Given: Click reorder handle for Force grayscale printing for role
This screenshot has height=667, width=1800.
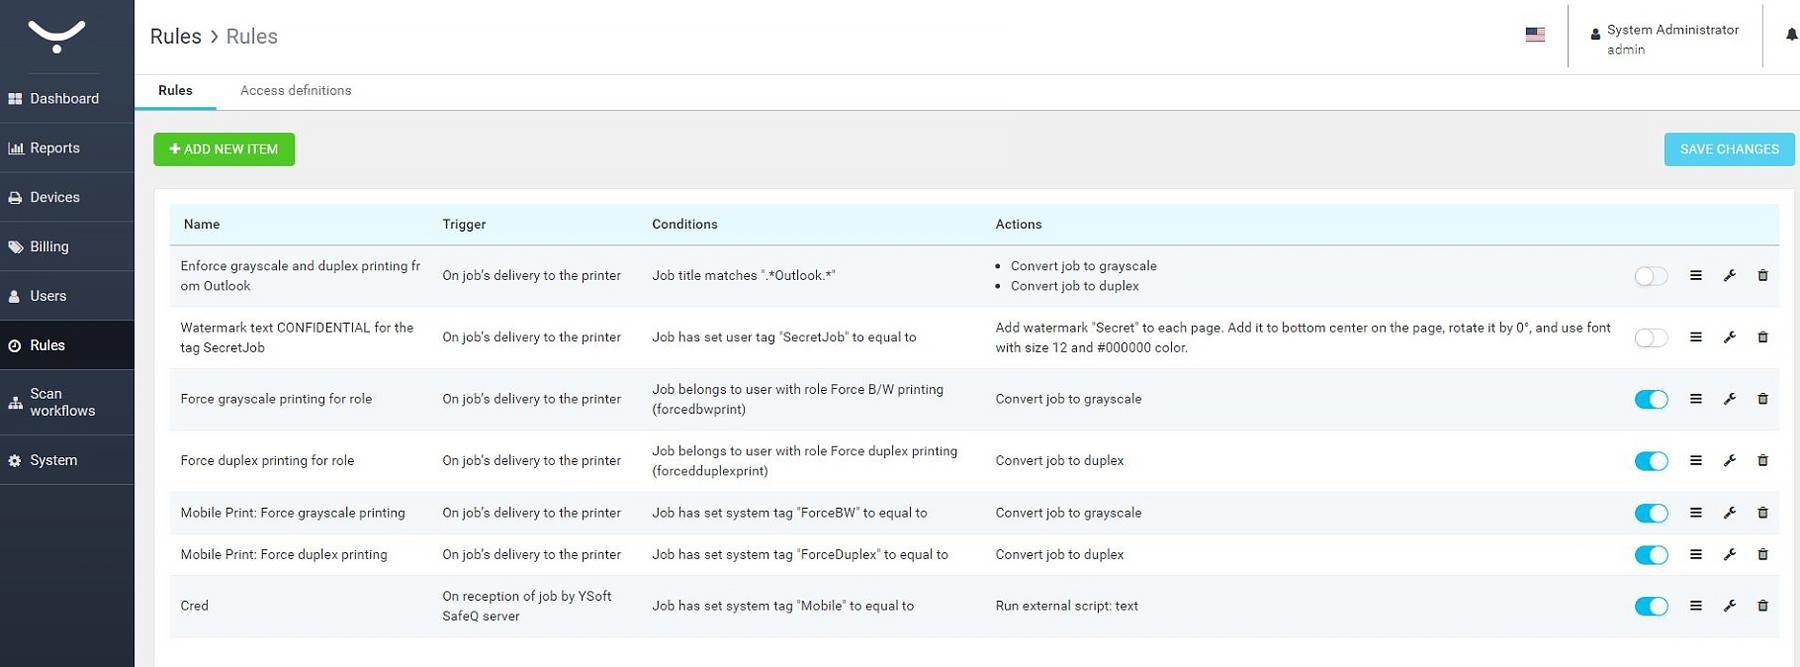Looking at the screenshot, I should [1695, 399].
